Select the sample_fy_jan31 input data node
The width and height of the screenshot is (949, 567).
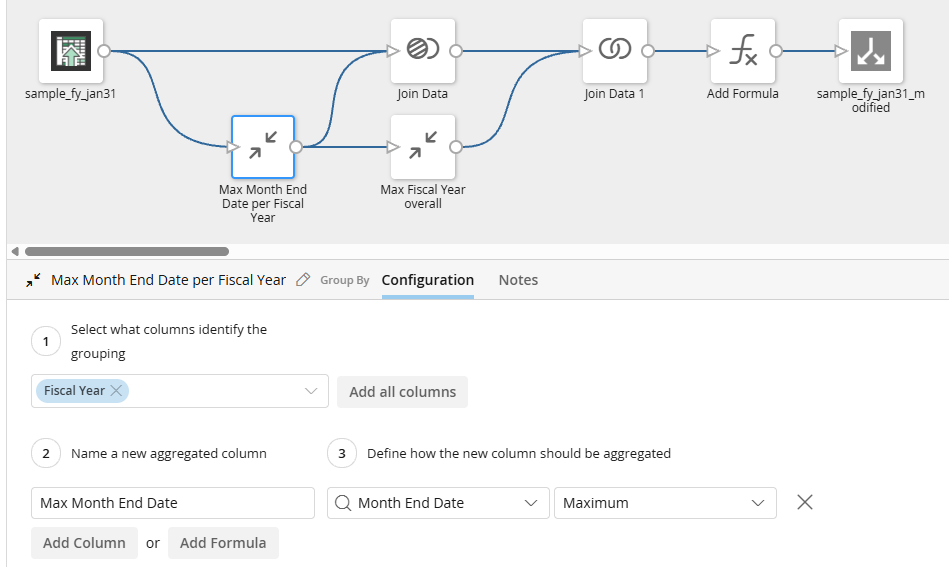(x=71, y=51)
